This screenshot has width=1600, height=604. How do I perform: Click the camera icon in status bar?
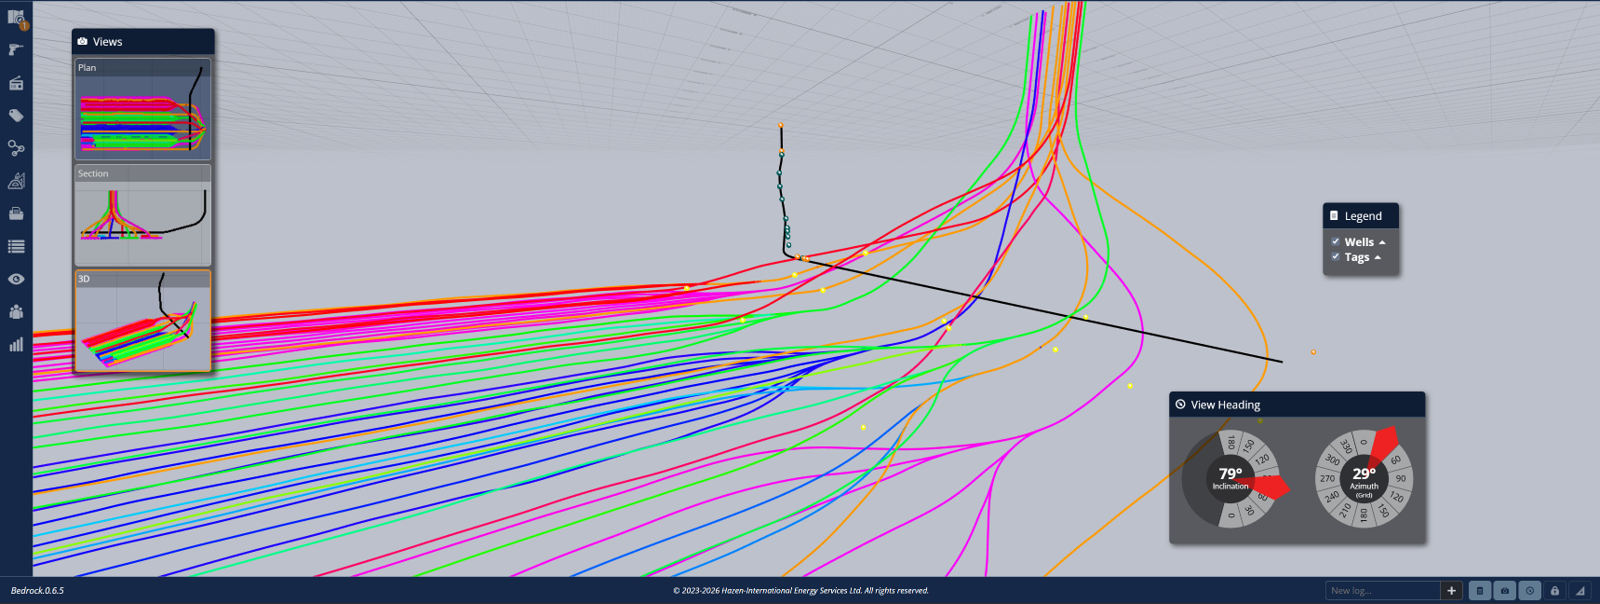click(1505, 591)
